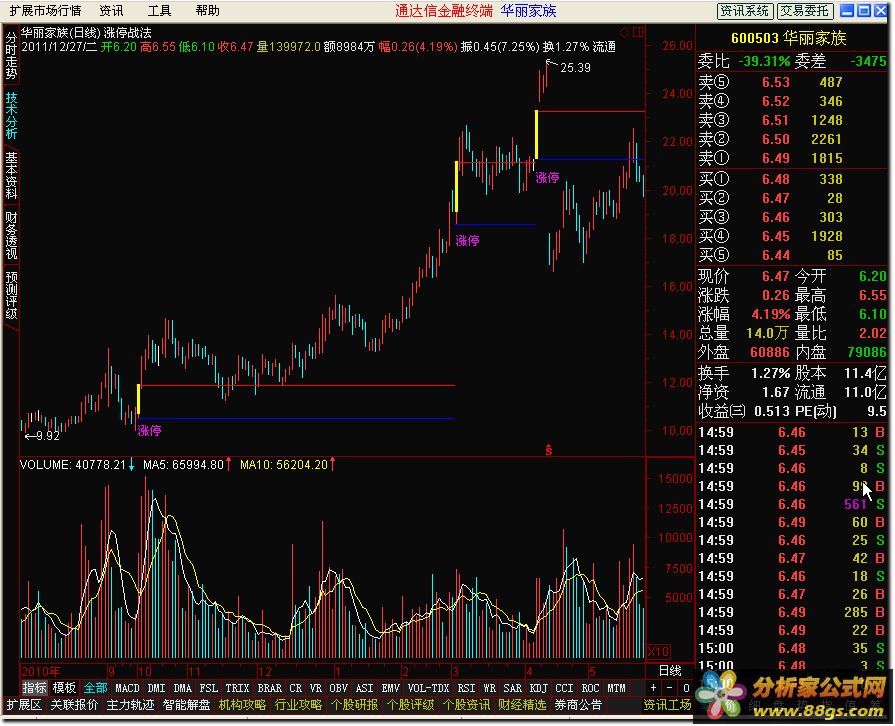Open the 个股评级 tab
Screen dimensions: 895x726
[x=410, y=705]
